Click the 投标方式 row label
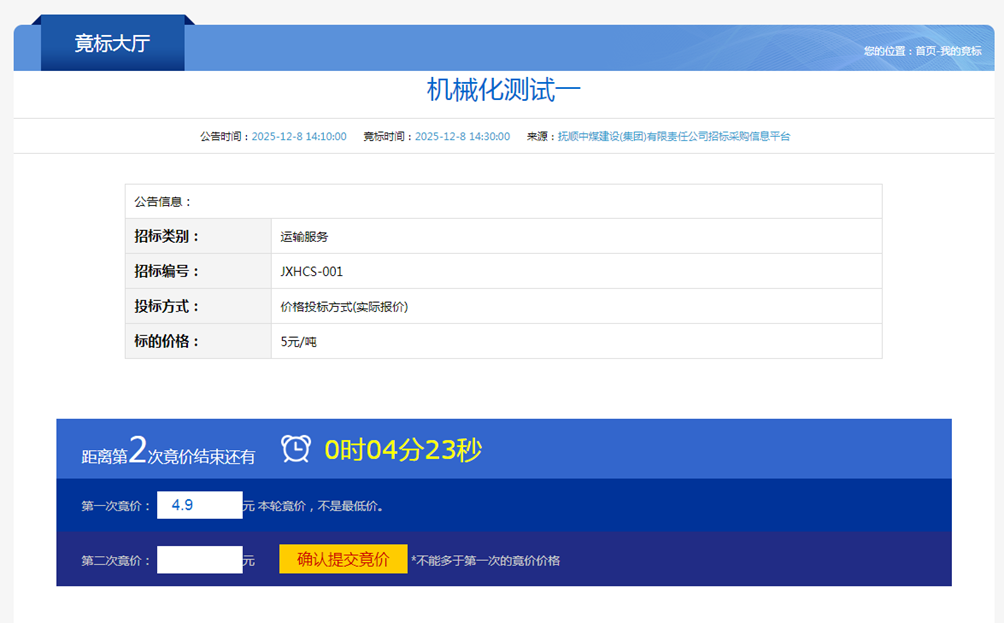The height and width of the screenshot is (623, 1004). click(x=166, y=306)
